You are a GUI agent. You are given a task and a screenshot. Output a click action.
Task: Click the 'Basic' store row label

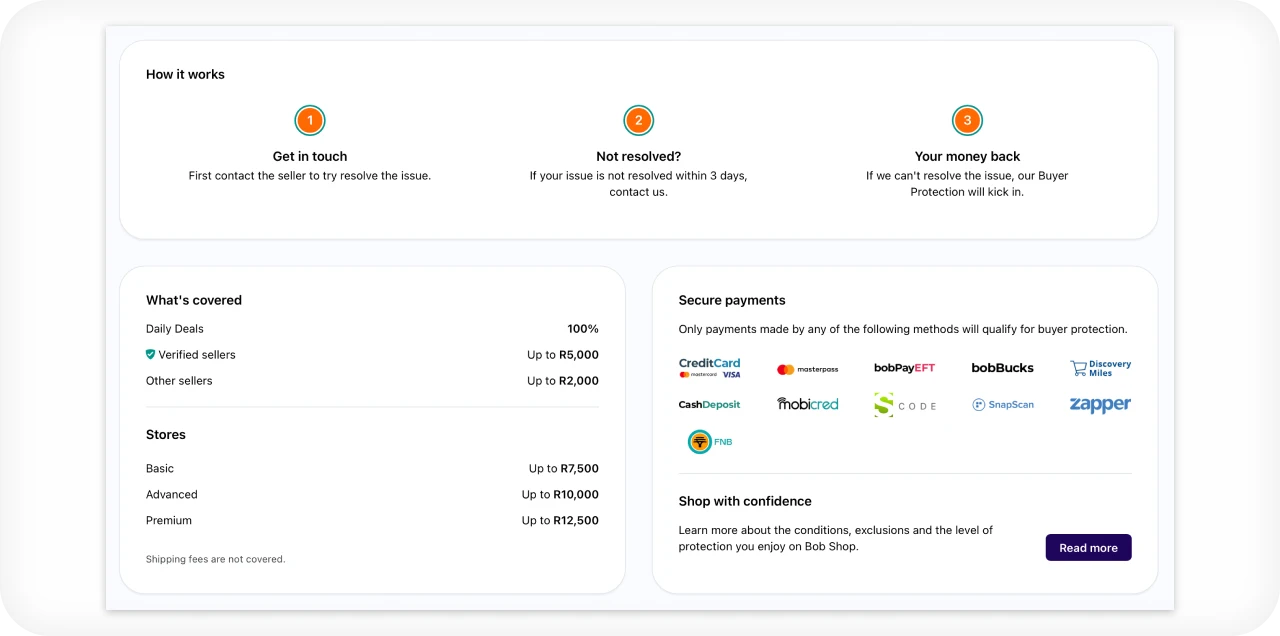tap(160, 468)
